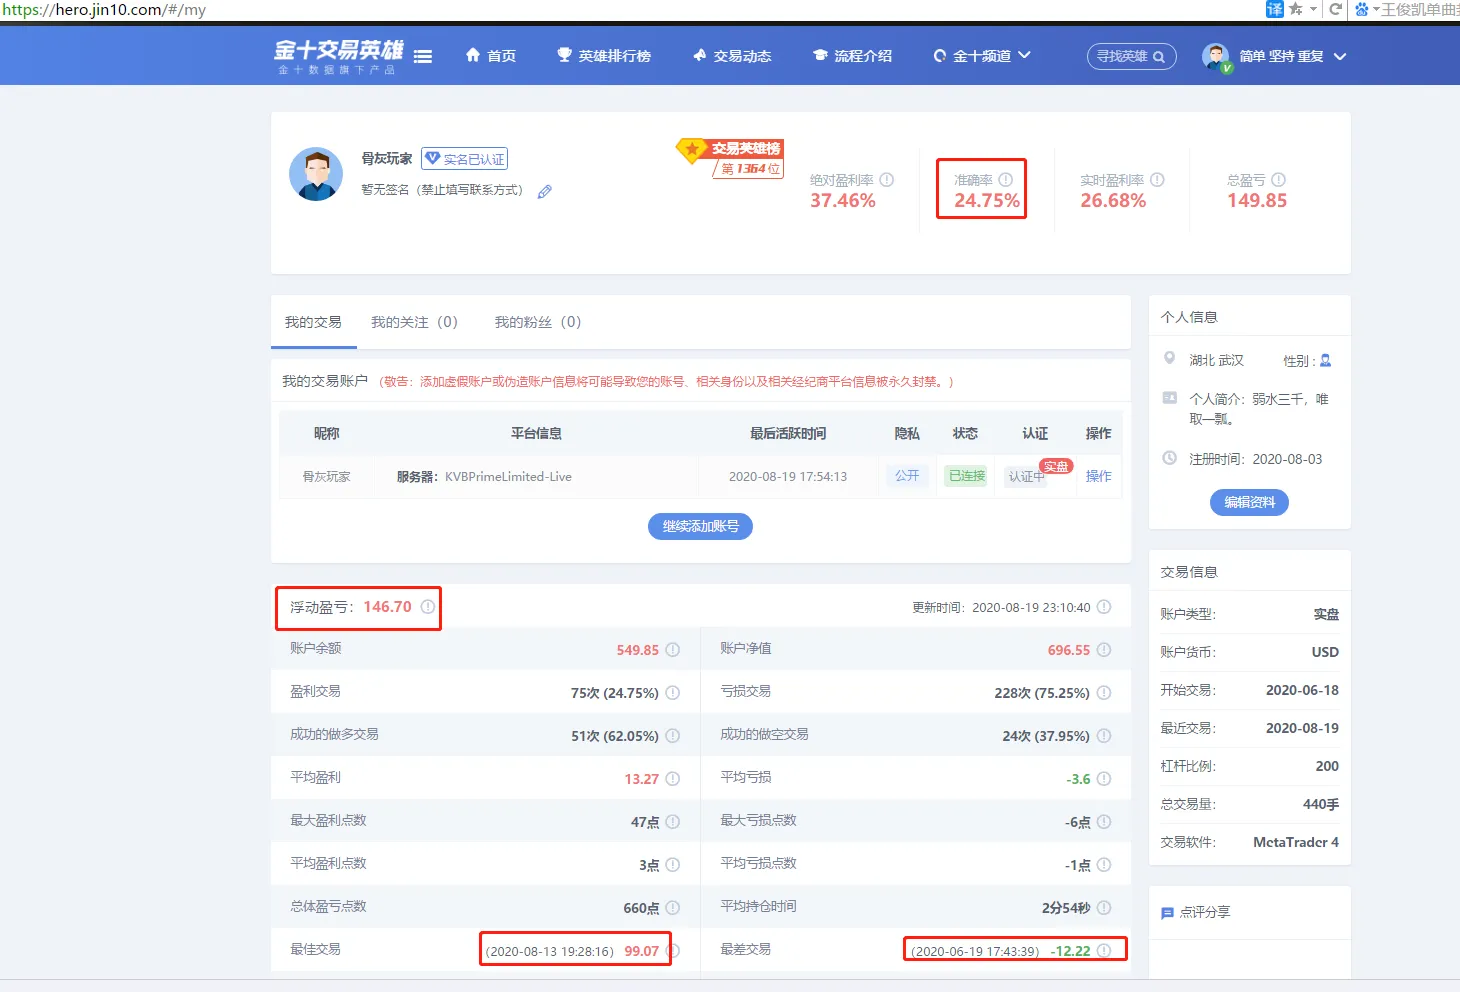Show info for 总体盈亏点数
1460x992 pixels.
[673, 908]
